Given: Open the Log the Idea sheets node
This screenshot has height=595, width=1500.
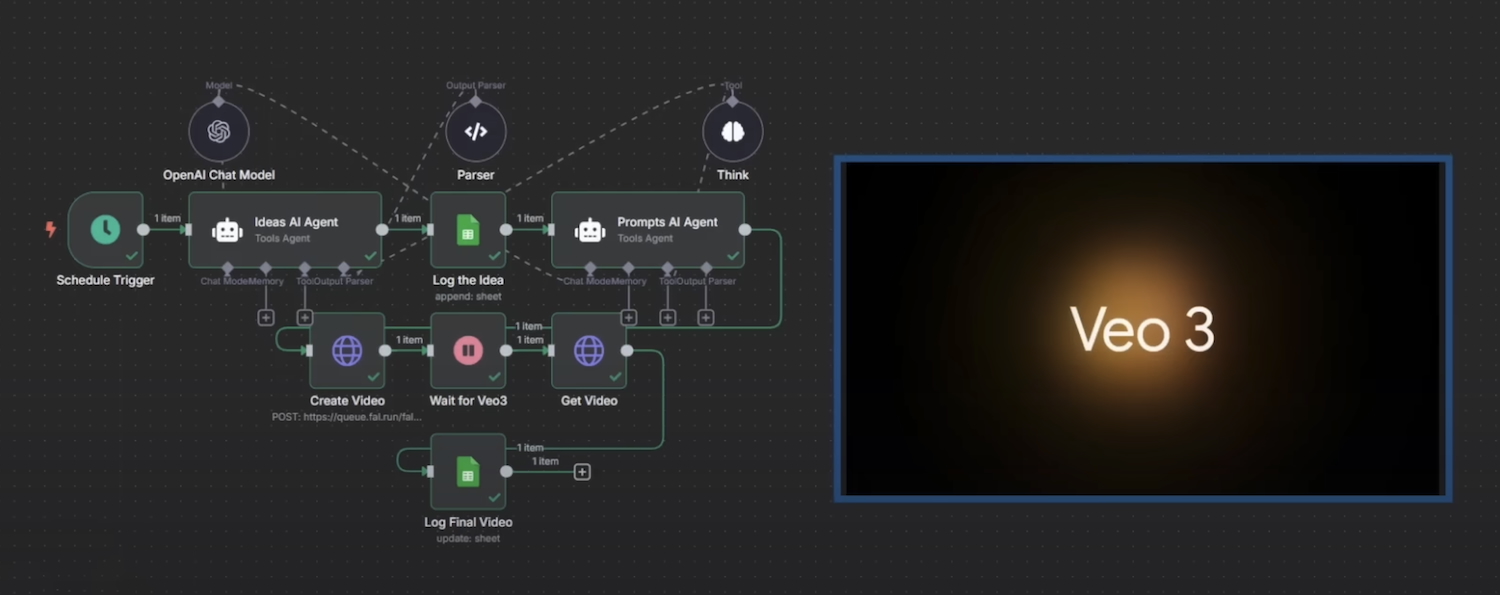Looking at the screenshot, I should [x=468, y=230].
